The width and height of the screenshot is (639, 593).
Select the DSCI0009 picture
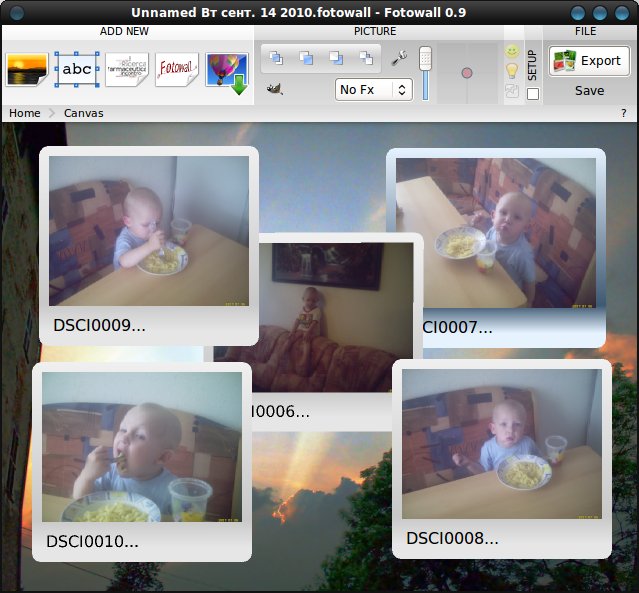click(149, 246)
